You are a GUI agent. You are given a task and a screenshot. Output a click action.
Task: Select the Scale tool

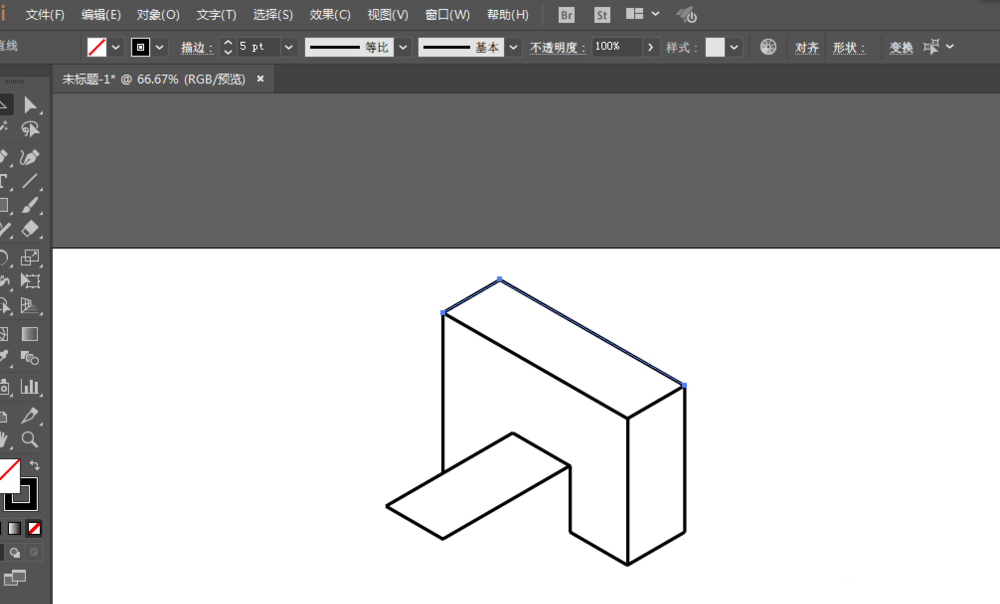coord(29,258)
